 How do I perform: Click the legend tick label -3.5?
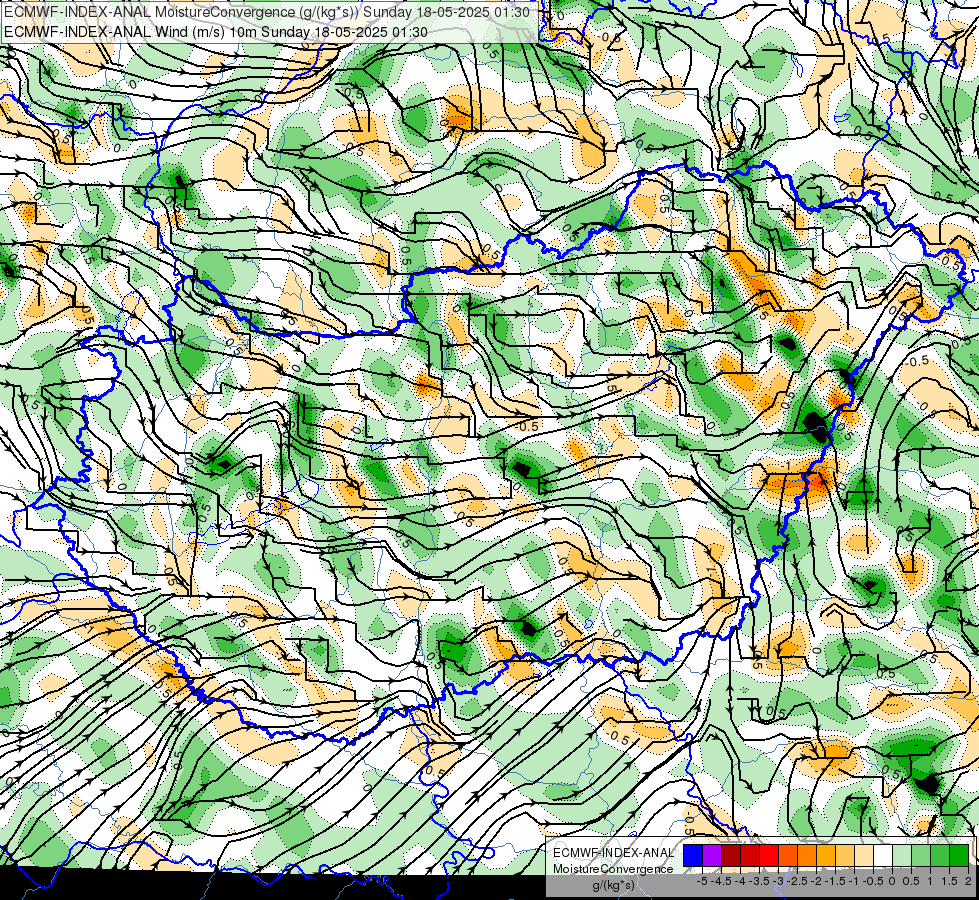(760, 881)
